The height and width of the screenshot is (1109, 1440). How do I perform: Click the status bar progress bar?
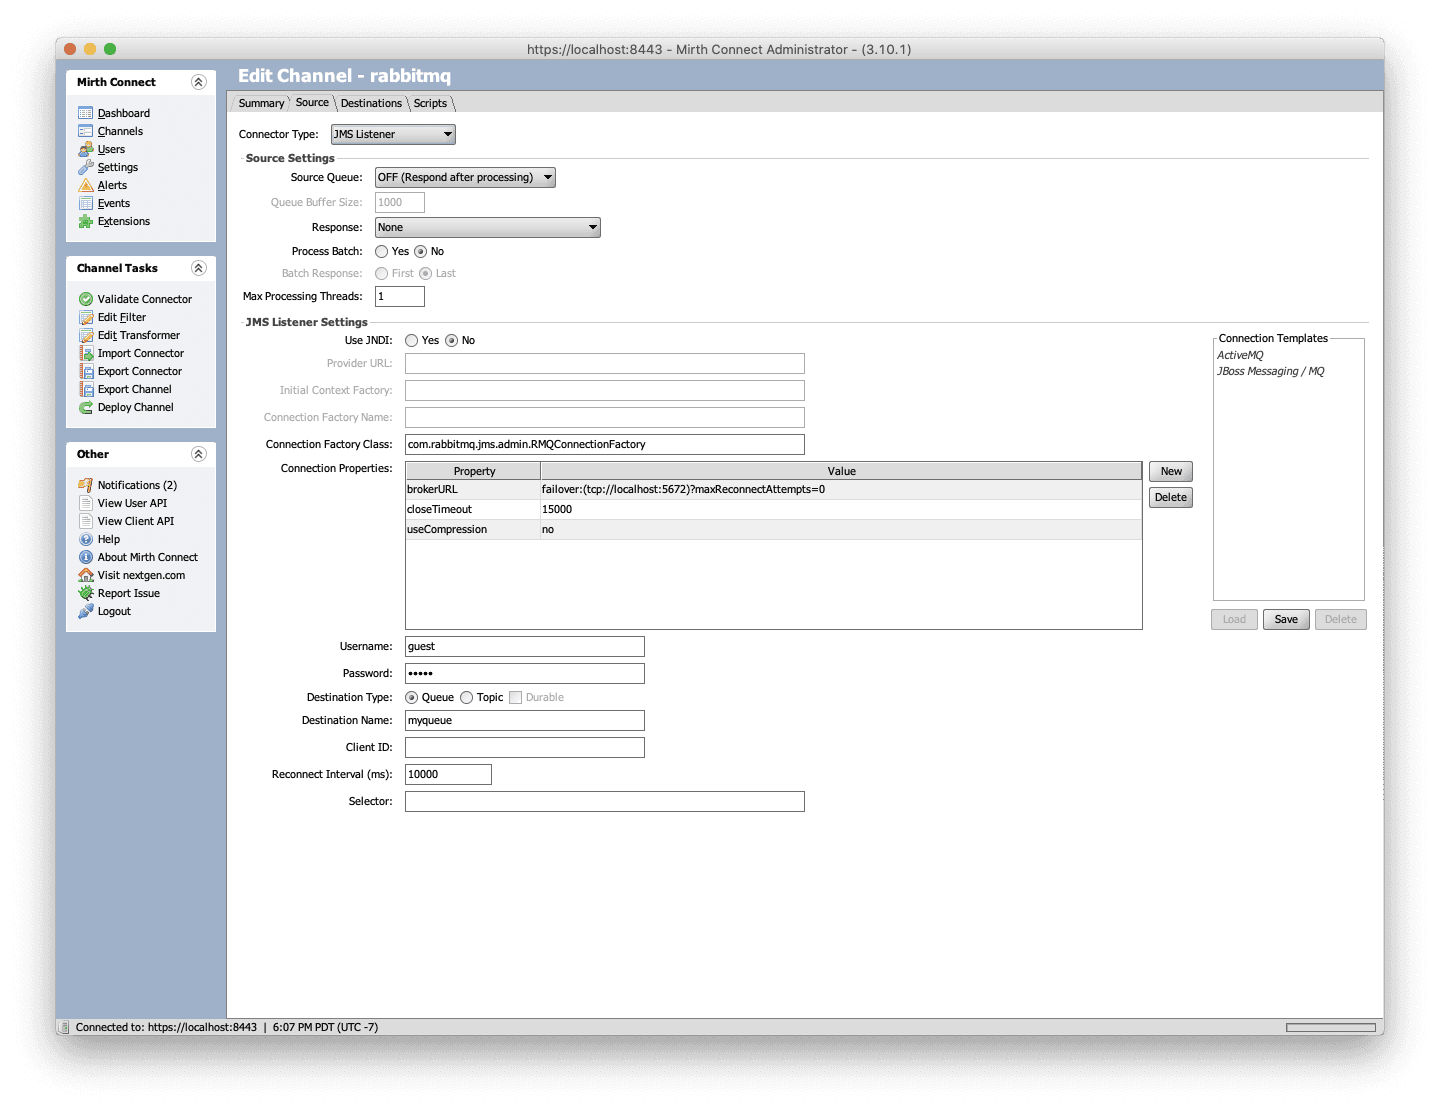coord(1331,1027)
